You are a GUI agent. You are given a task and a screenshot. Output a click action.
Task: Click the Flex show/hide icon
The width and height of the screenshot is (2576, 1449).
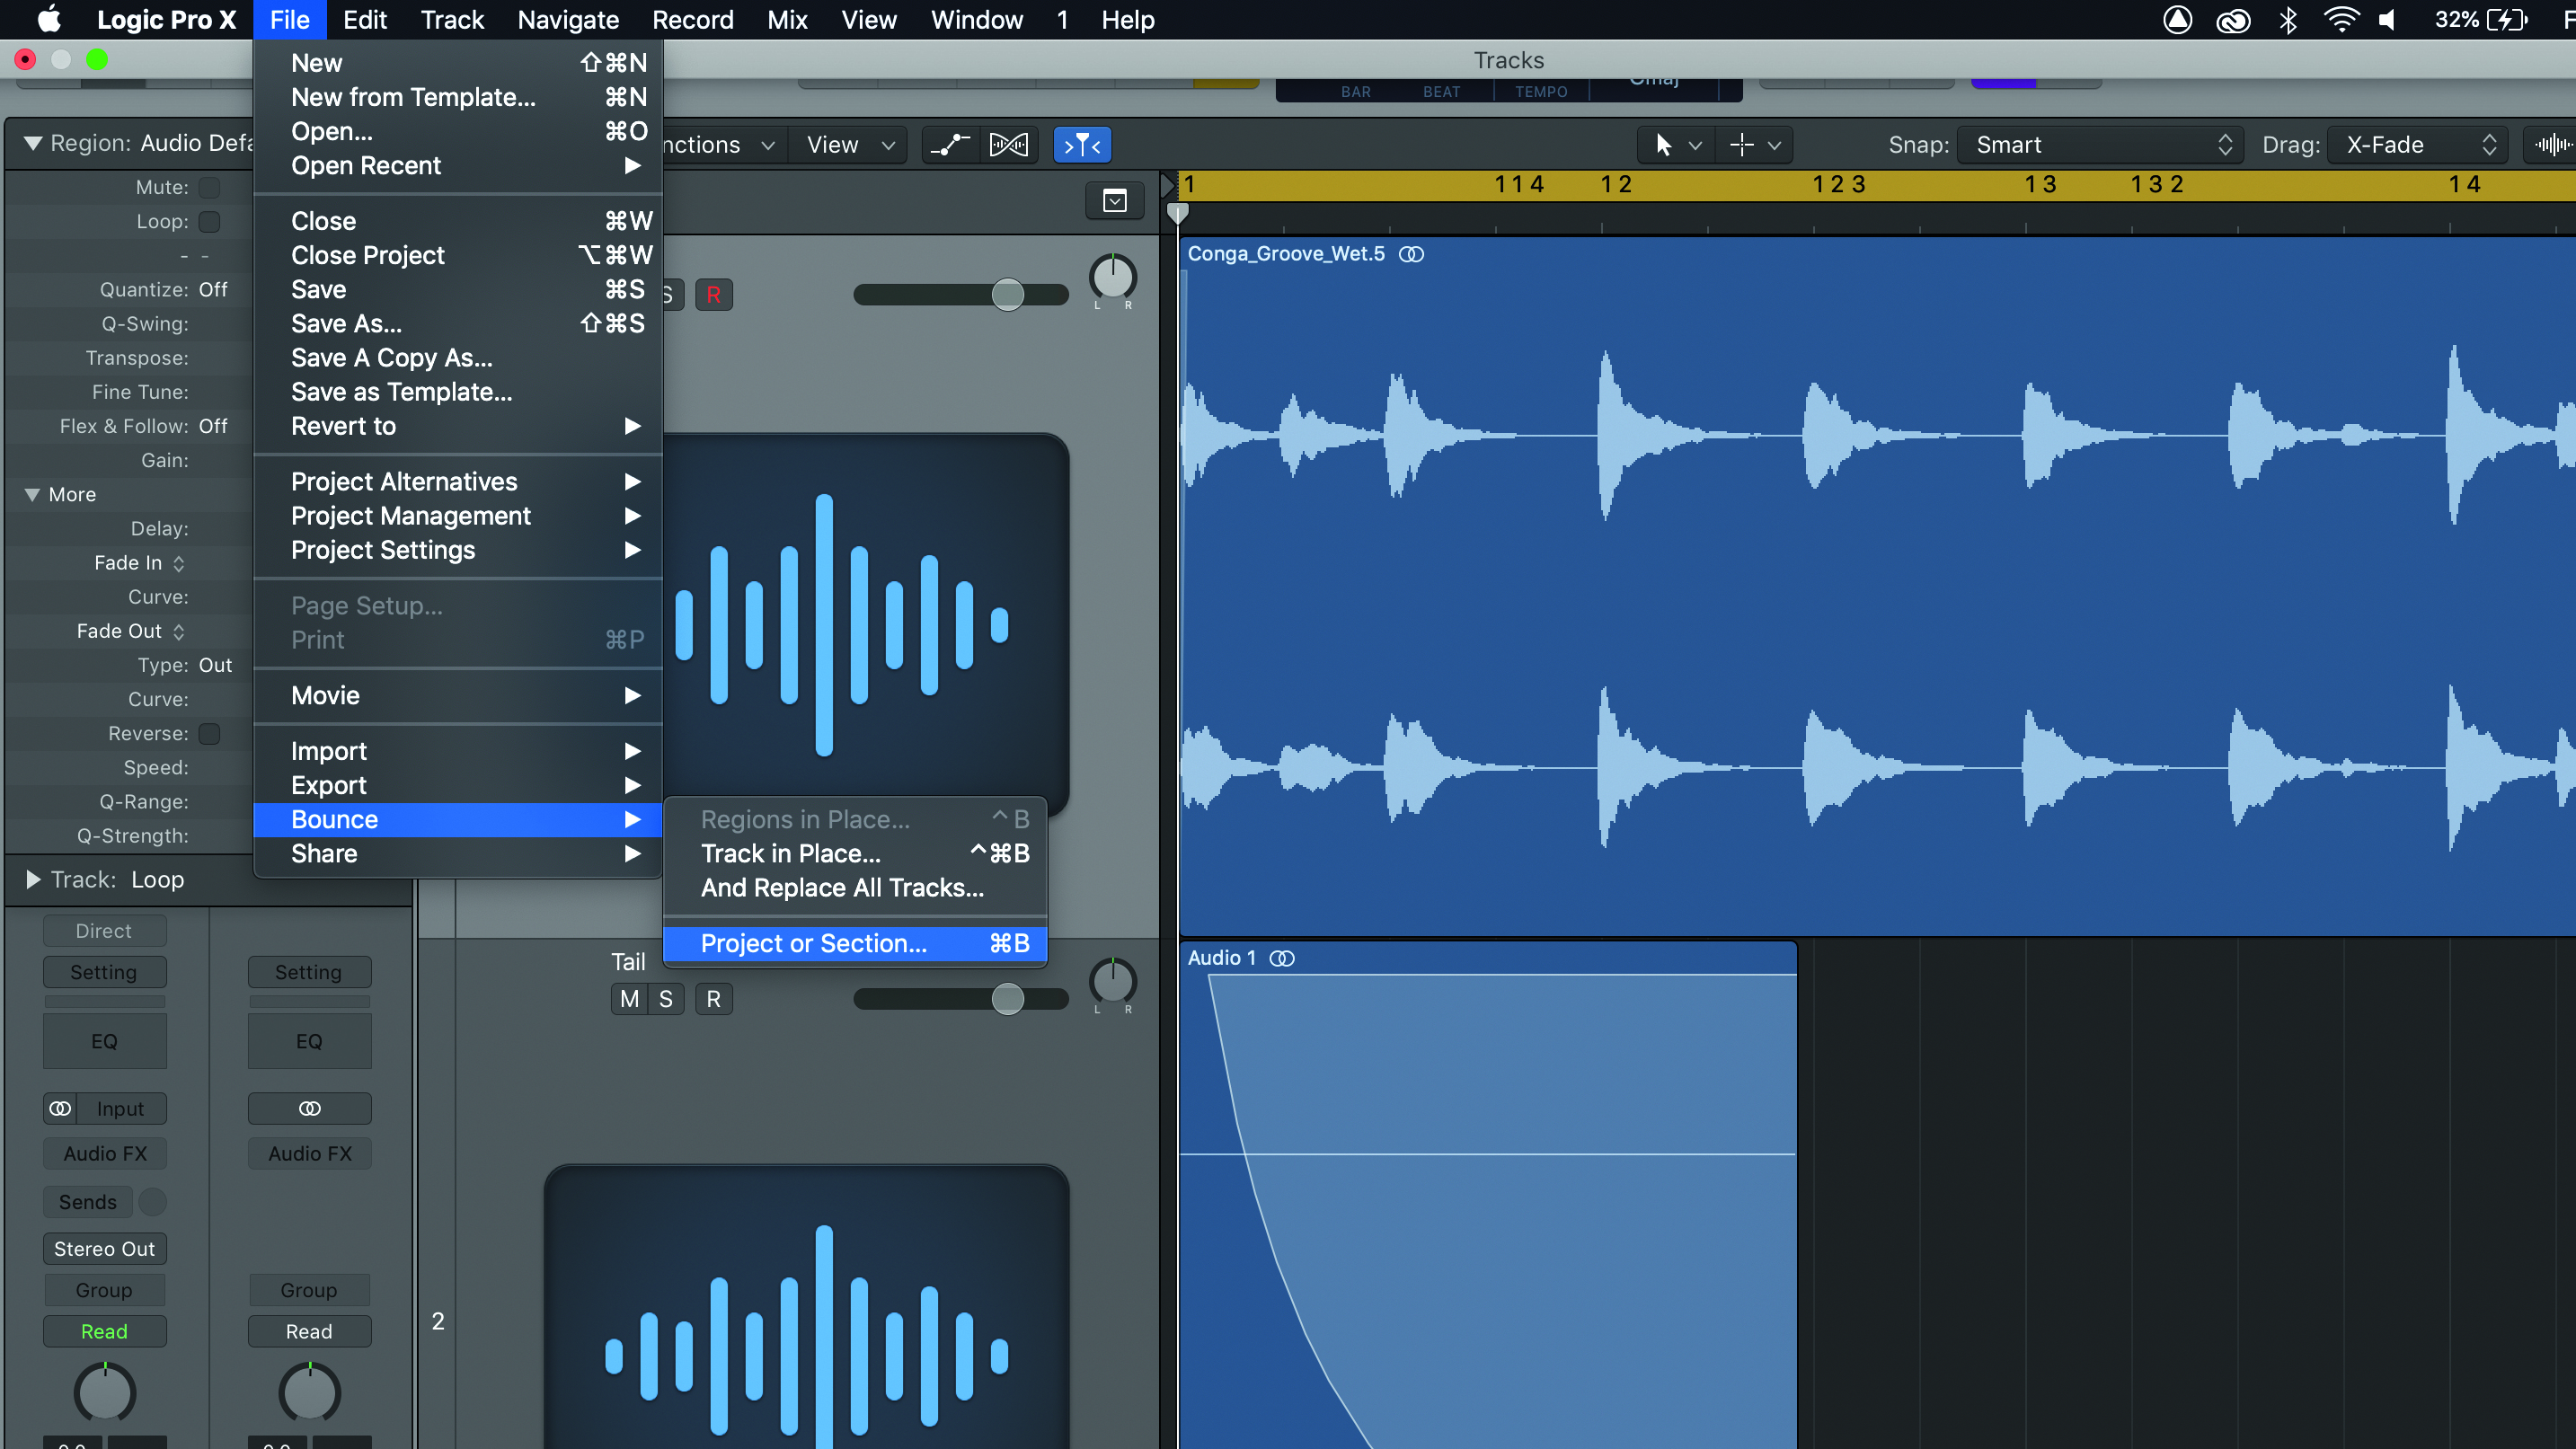point(1008,145)
